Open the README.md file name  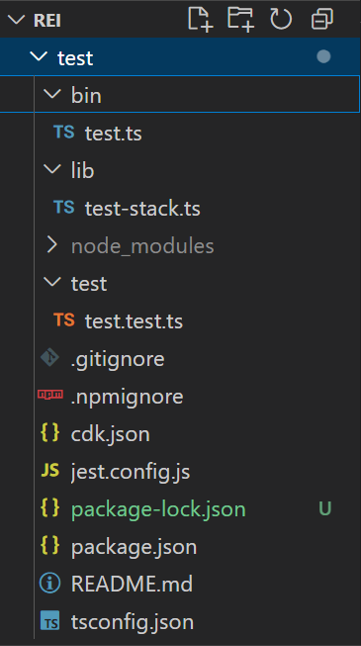click(132, 584)
